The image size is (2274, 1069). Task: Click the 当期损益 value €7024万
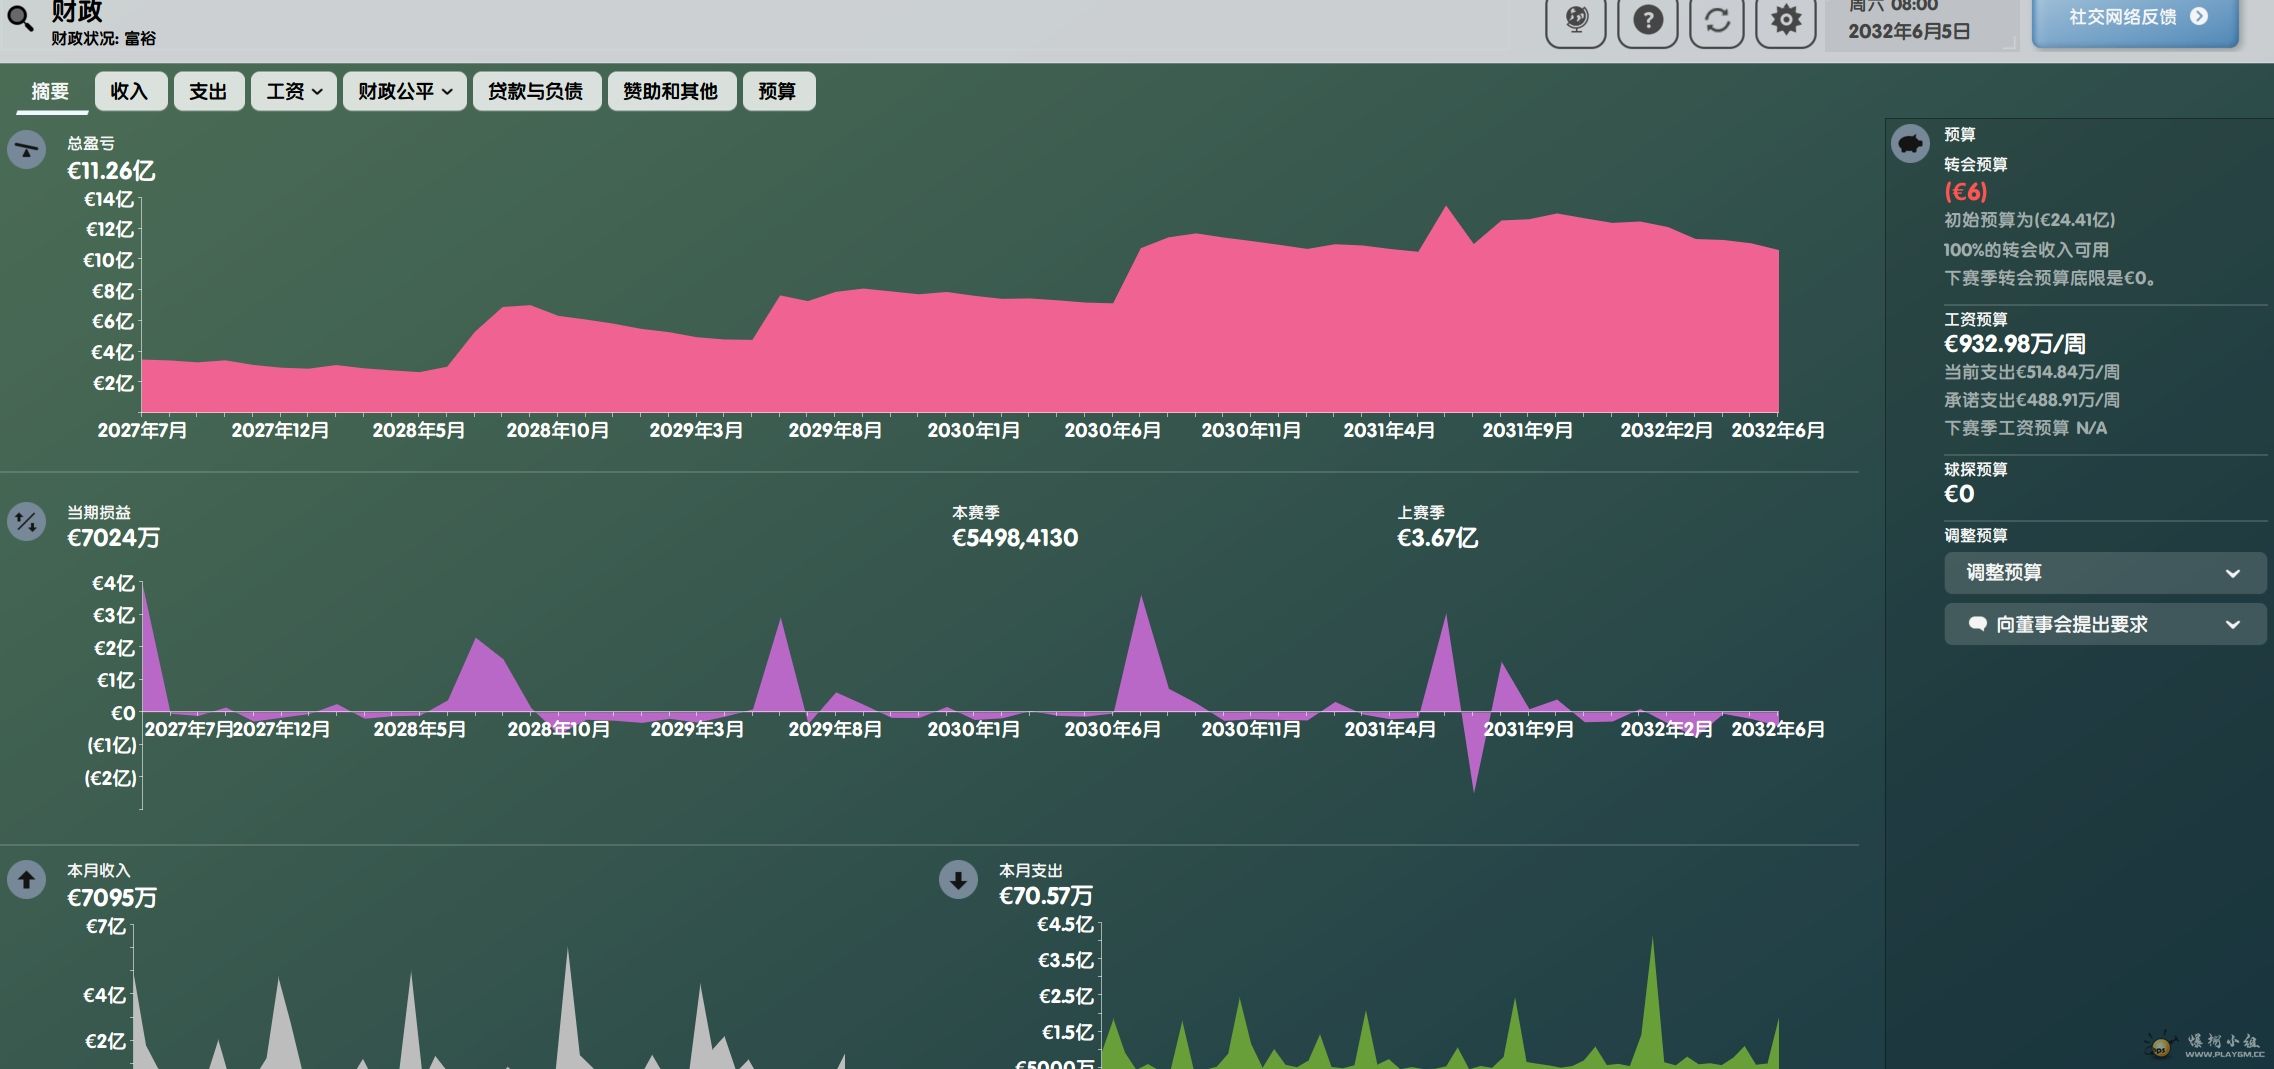click(113, 538)
